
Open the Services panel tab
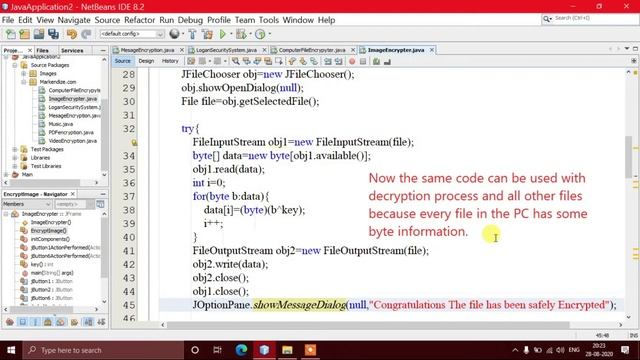[x=72, y=51]
